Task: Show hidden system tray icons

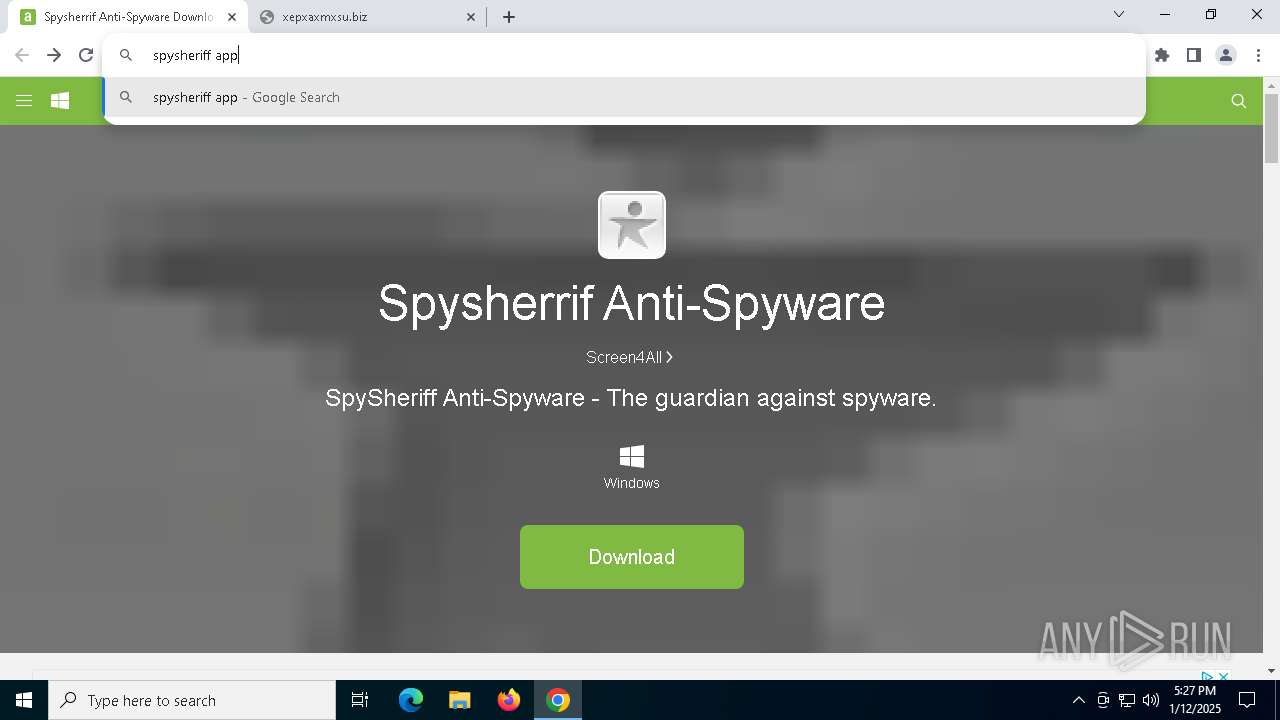Action: (1078, 700)
